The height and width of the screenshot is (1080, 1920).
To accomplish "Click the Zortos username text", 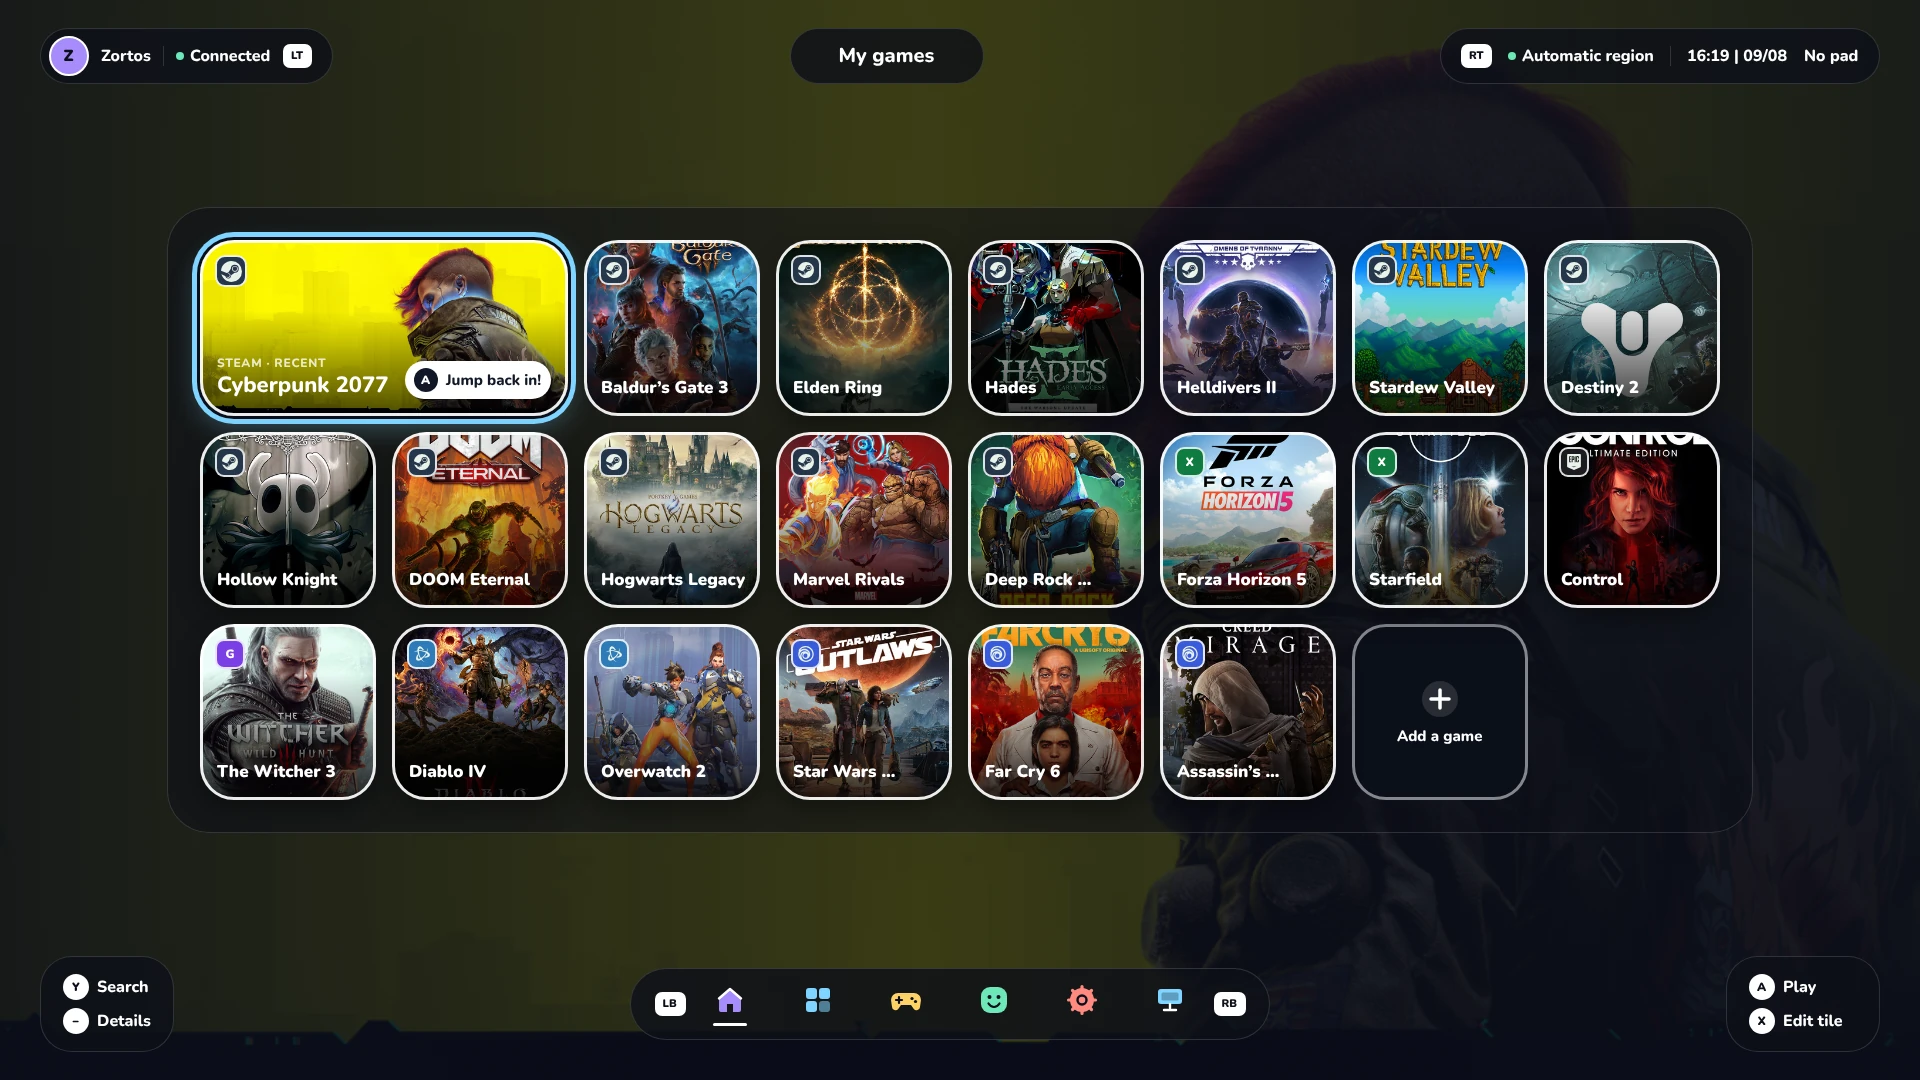I will point(126,56).
